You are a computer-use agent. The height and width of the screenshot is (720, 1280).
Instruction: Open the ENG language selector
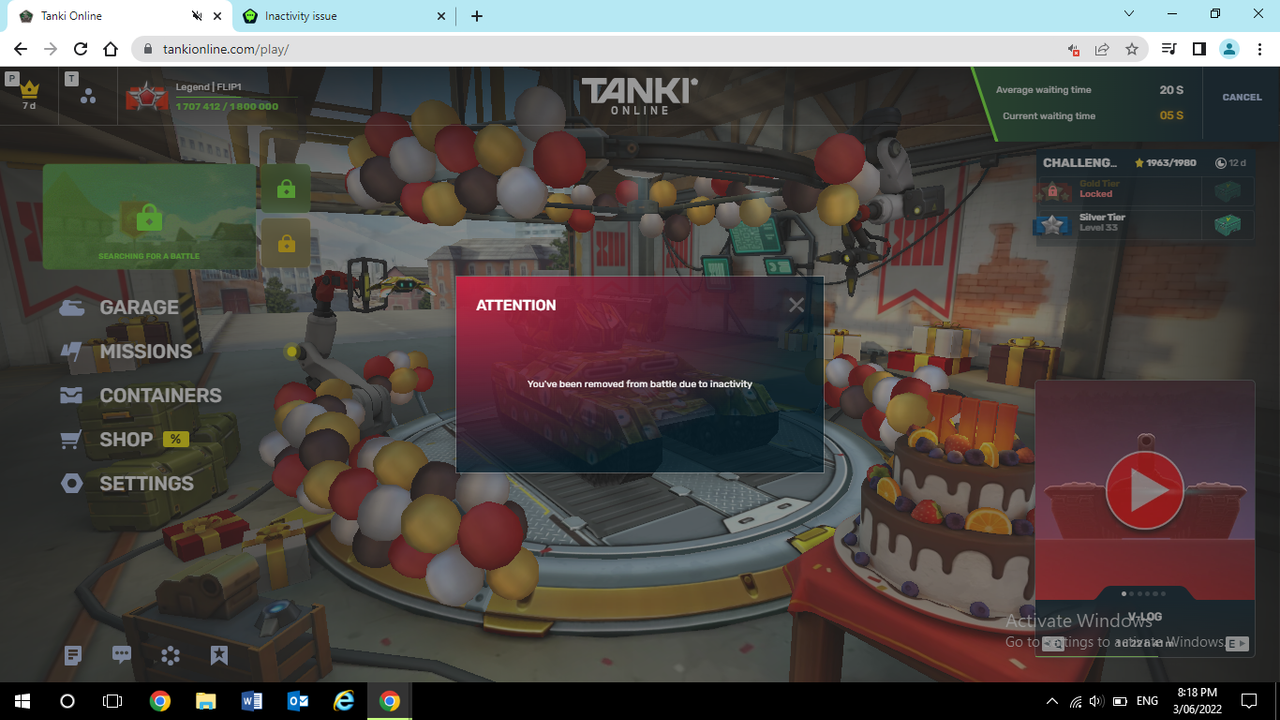1147,701
